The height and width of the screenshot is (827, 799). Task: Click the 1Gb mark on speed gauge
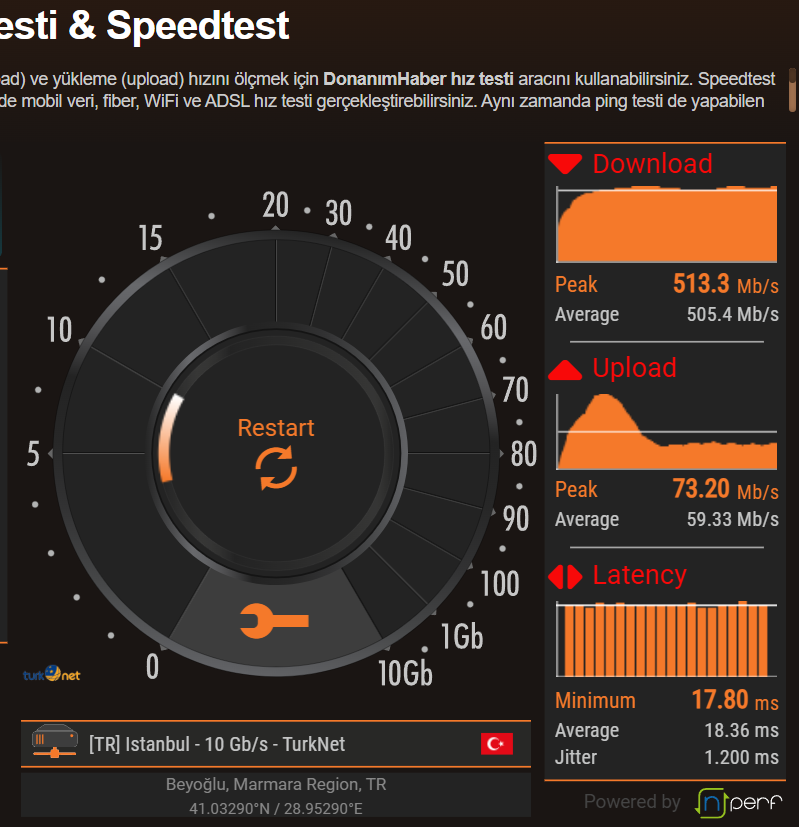(x=461, y=635)
